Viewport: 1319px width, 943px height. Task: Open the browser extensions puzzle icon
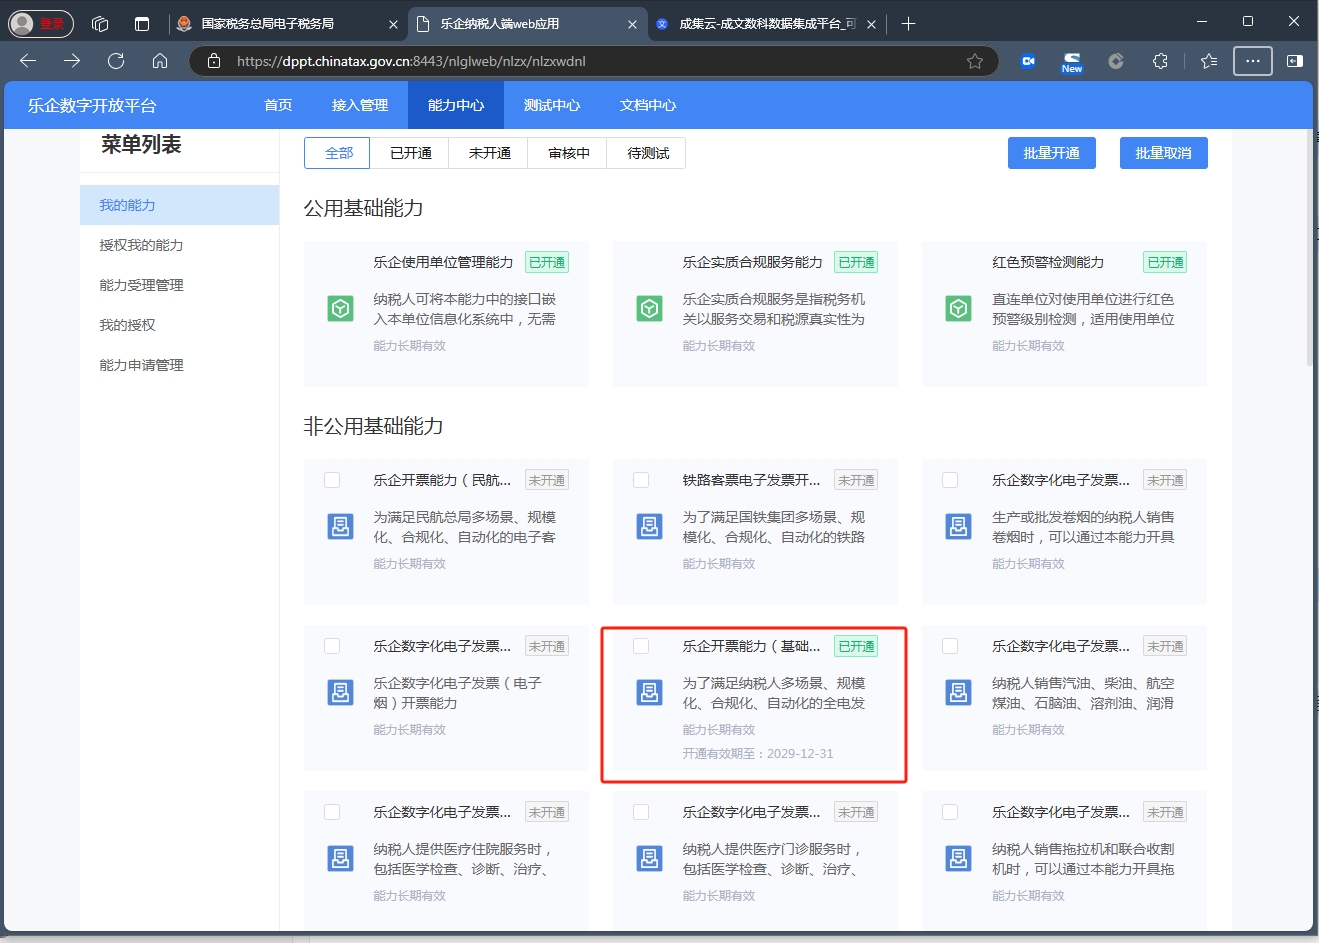pyautogui.click(x=1160, y=61)
